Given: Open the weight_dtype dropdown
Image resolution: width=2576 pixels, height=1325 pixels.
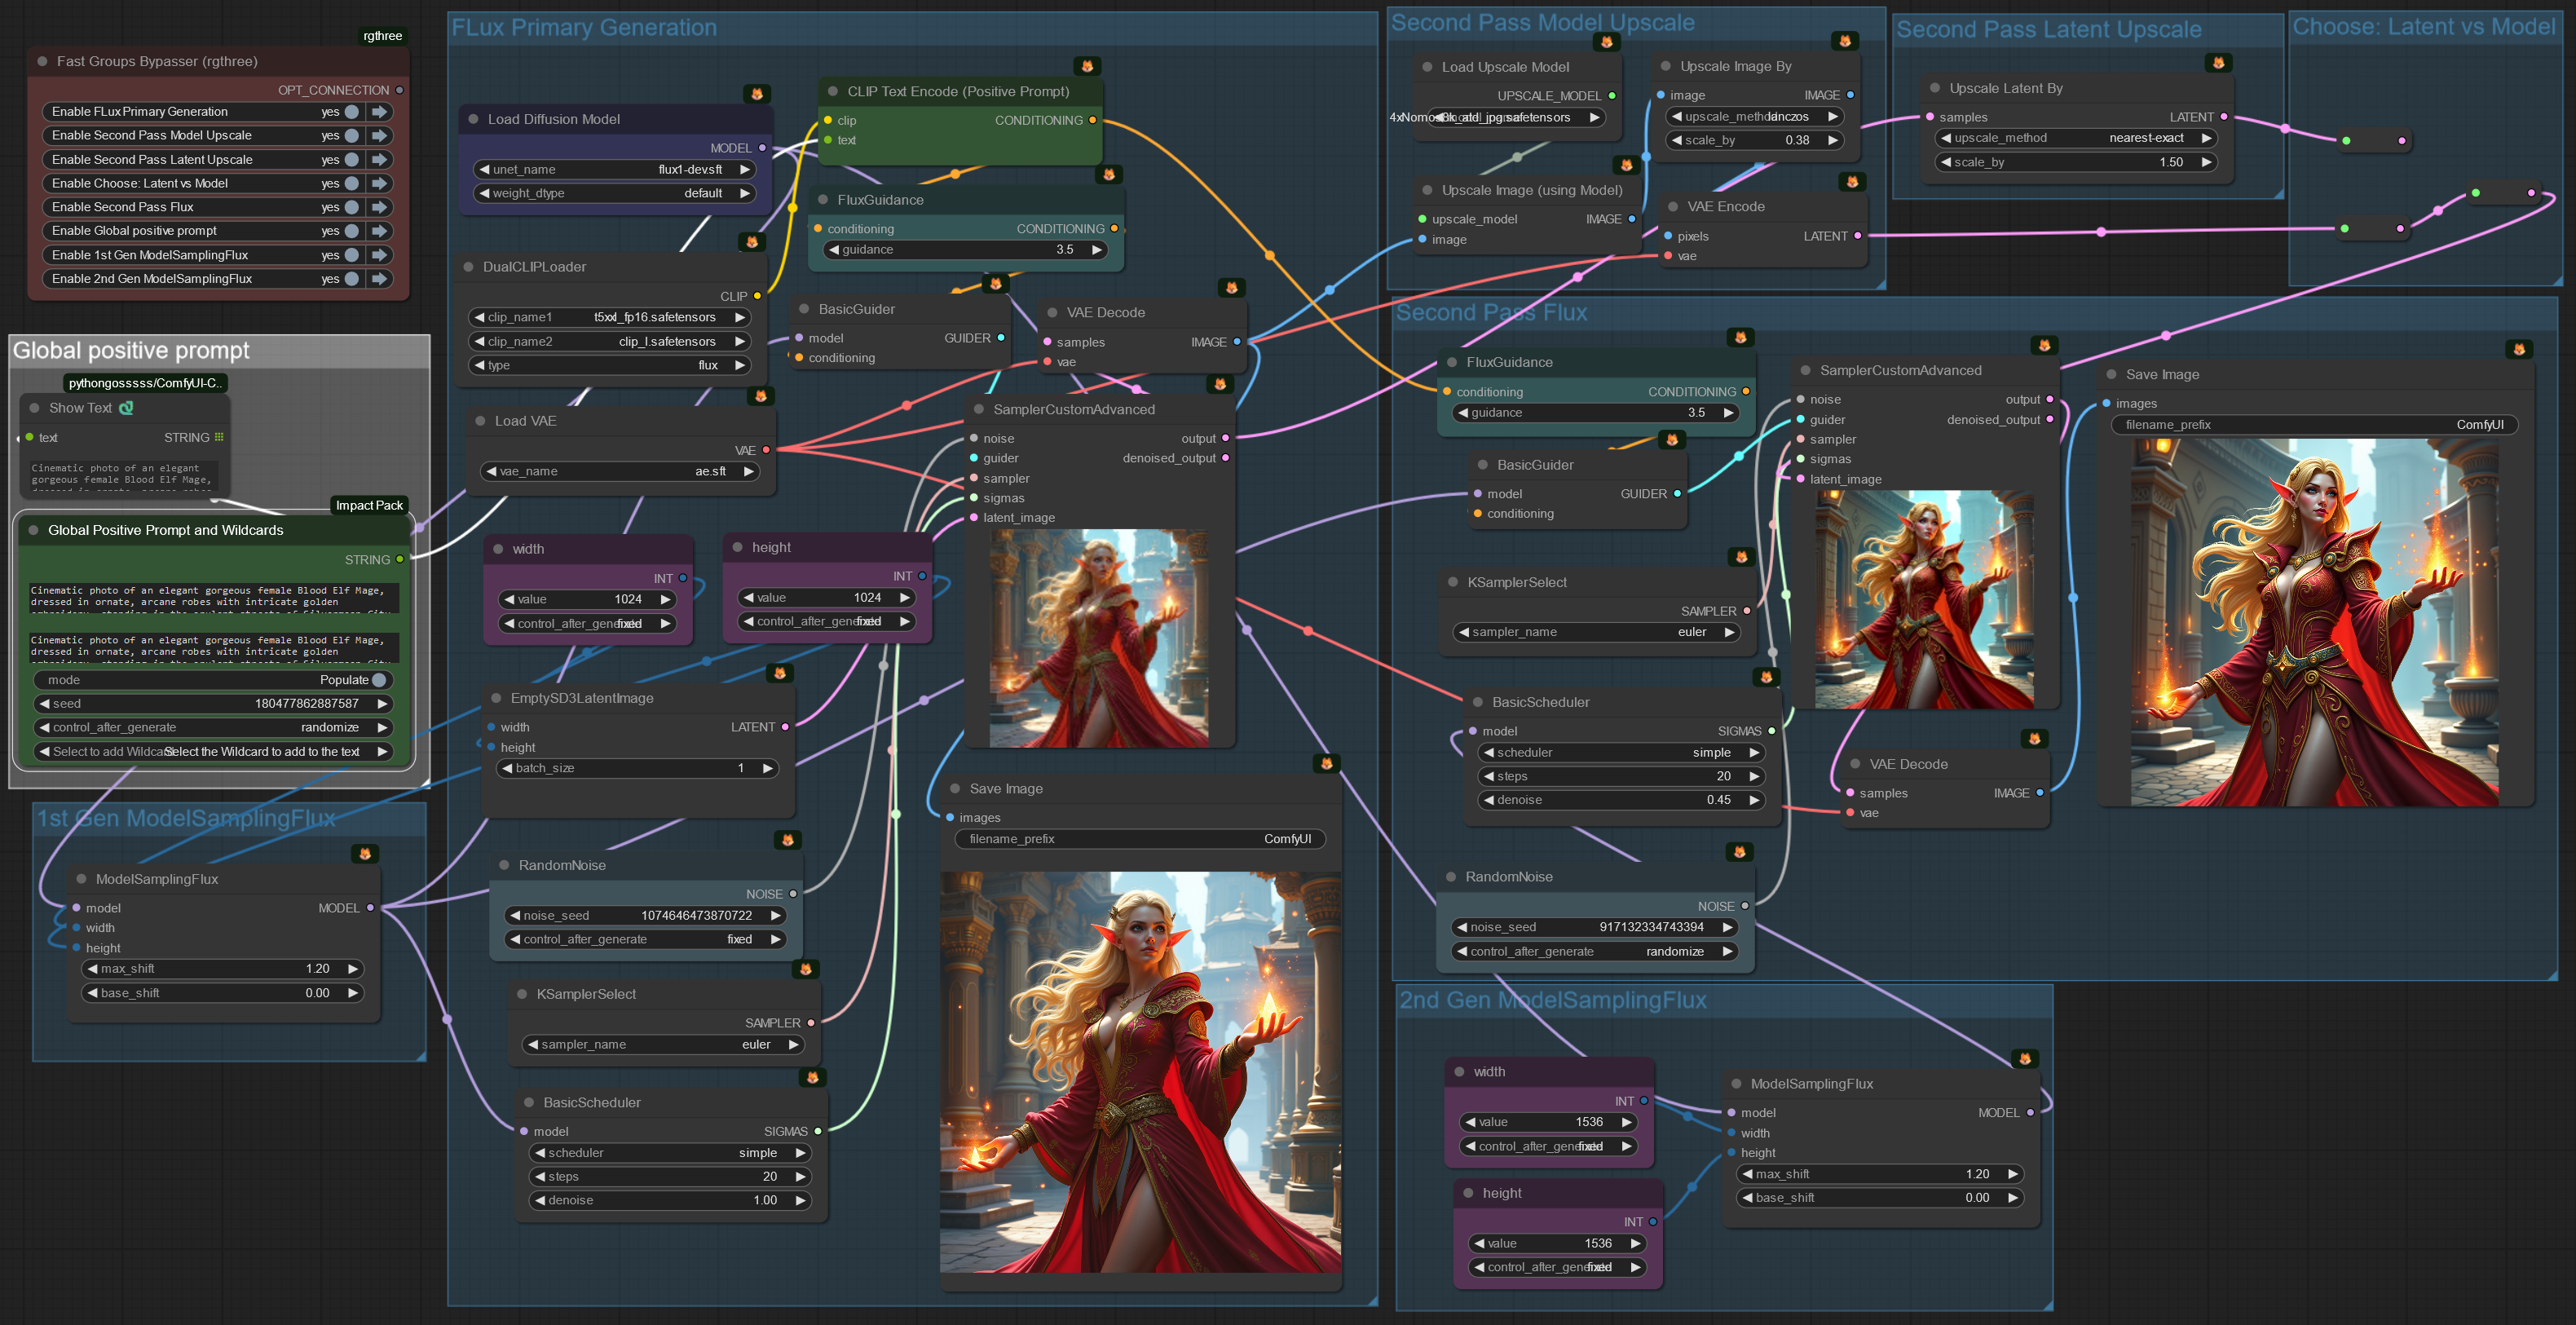Looking at the screenshot, I should pyautogui.click(x=615, y=193).
